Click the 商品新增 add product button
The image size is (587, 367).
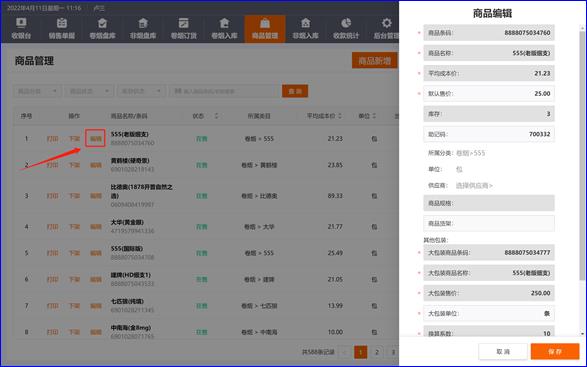coord(374,60)
